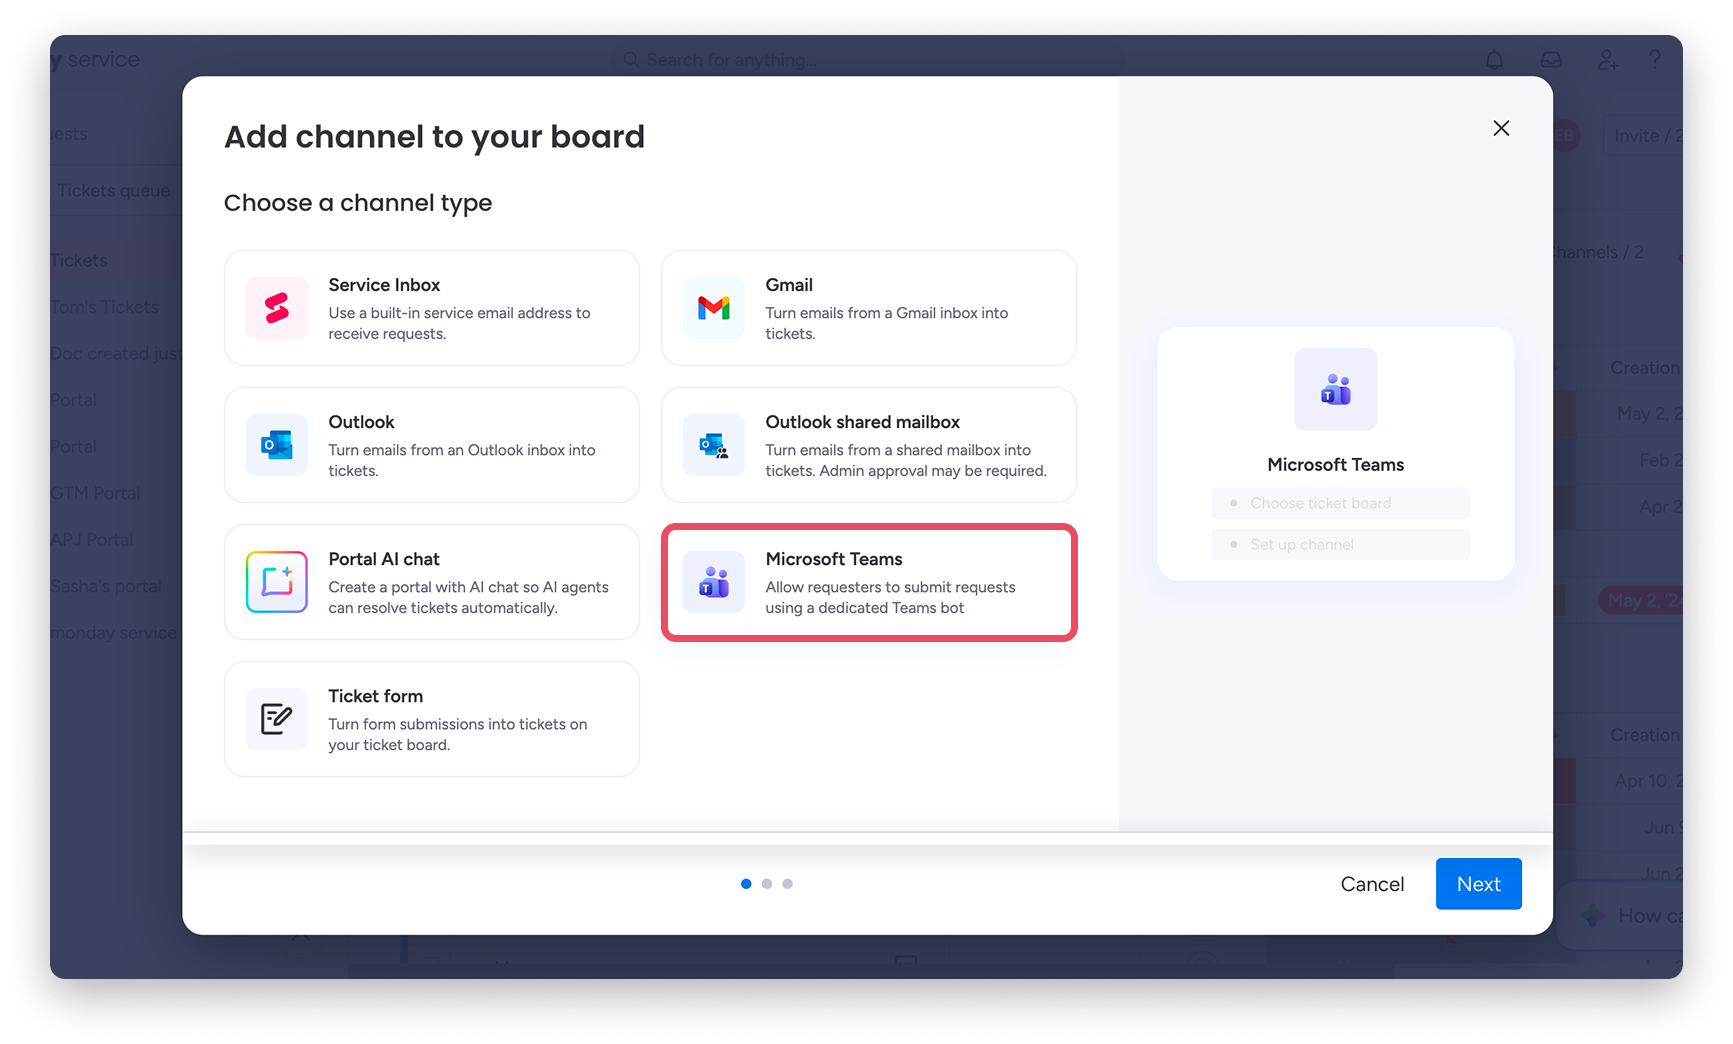Cancel adding a channel
1733x1044 pixels.
tap(1372, 884)
